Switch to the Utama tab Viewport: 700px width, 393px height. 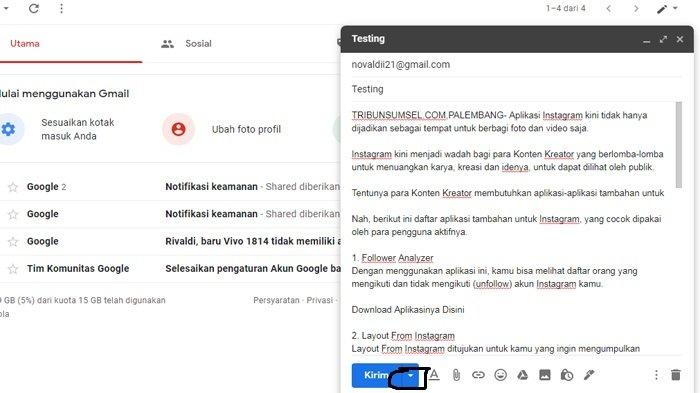25,44
